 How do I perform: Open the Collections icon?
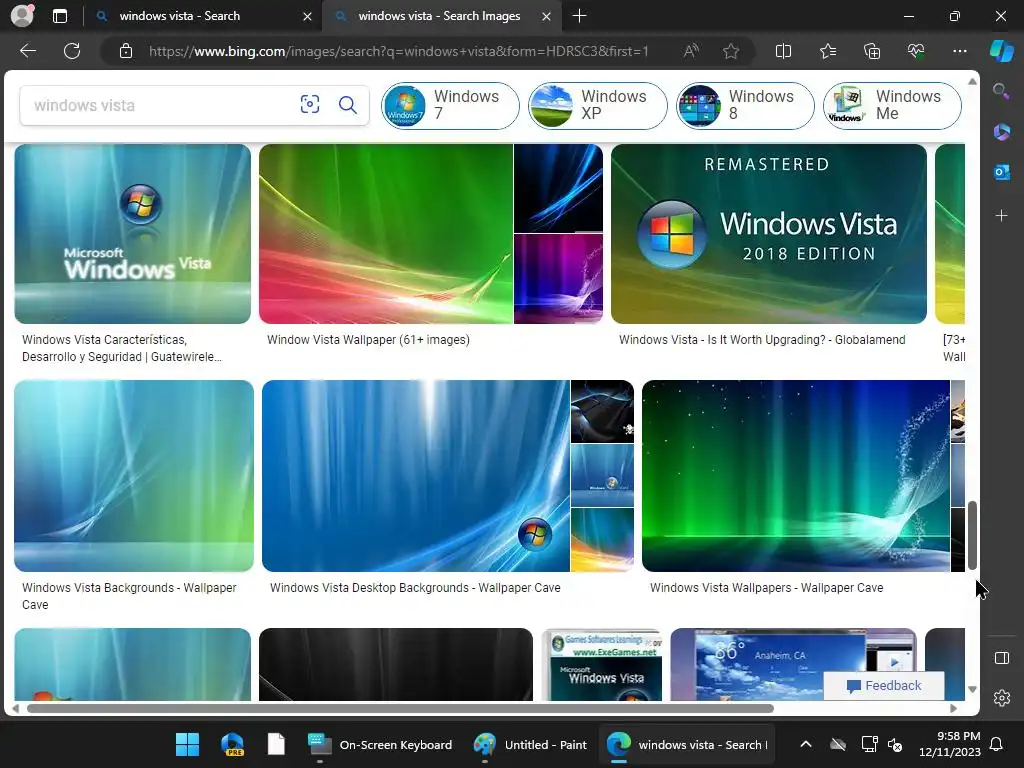[x=872, y=51]
